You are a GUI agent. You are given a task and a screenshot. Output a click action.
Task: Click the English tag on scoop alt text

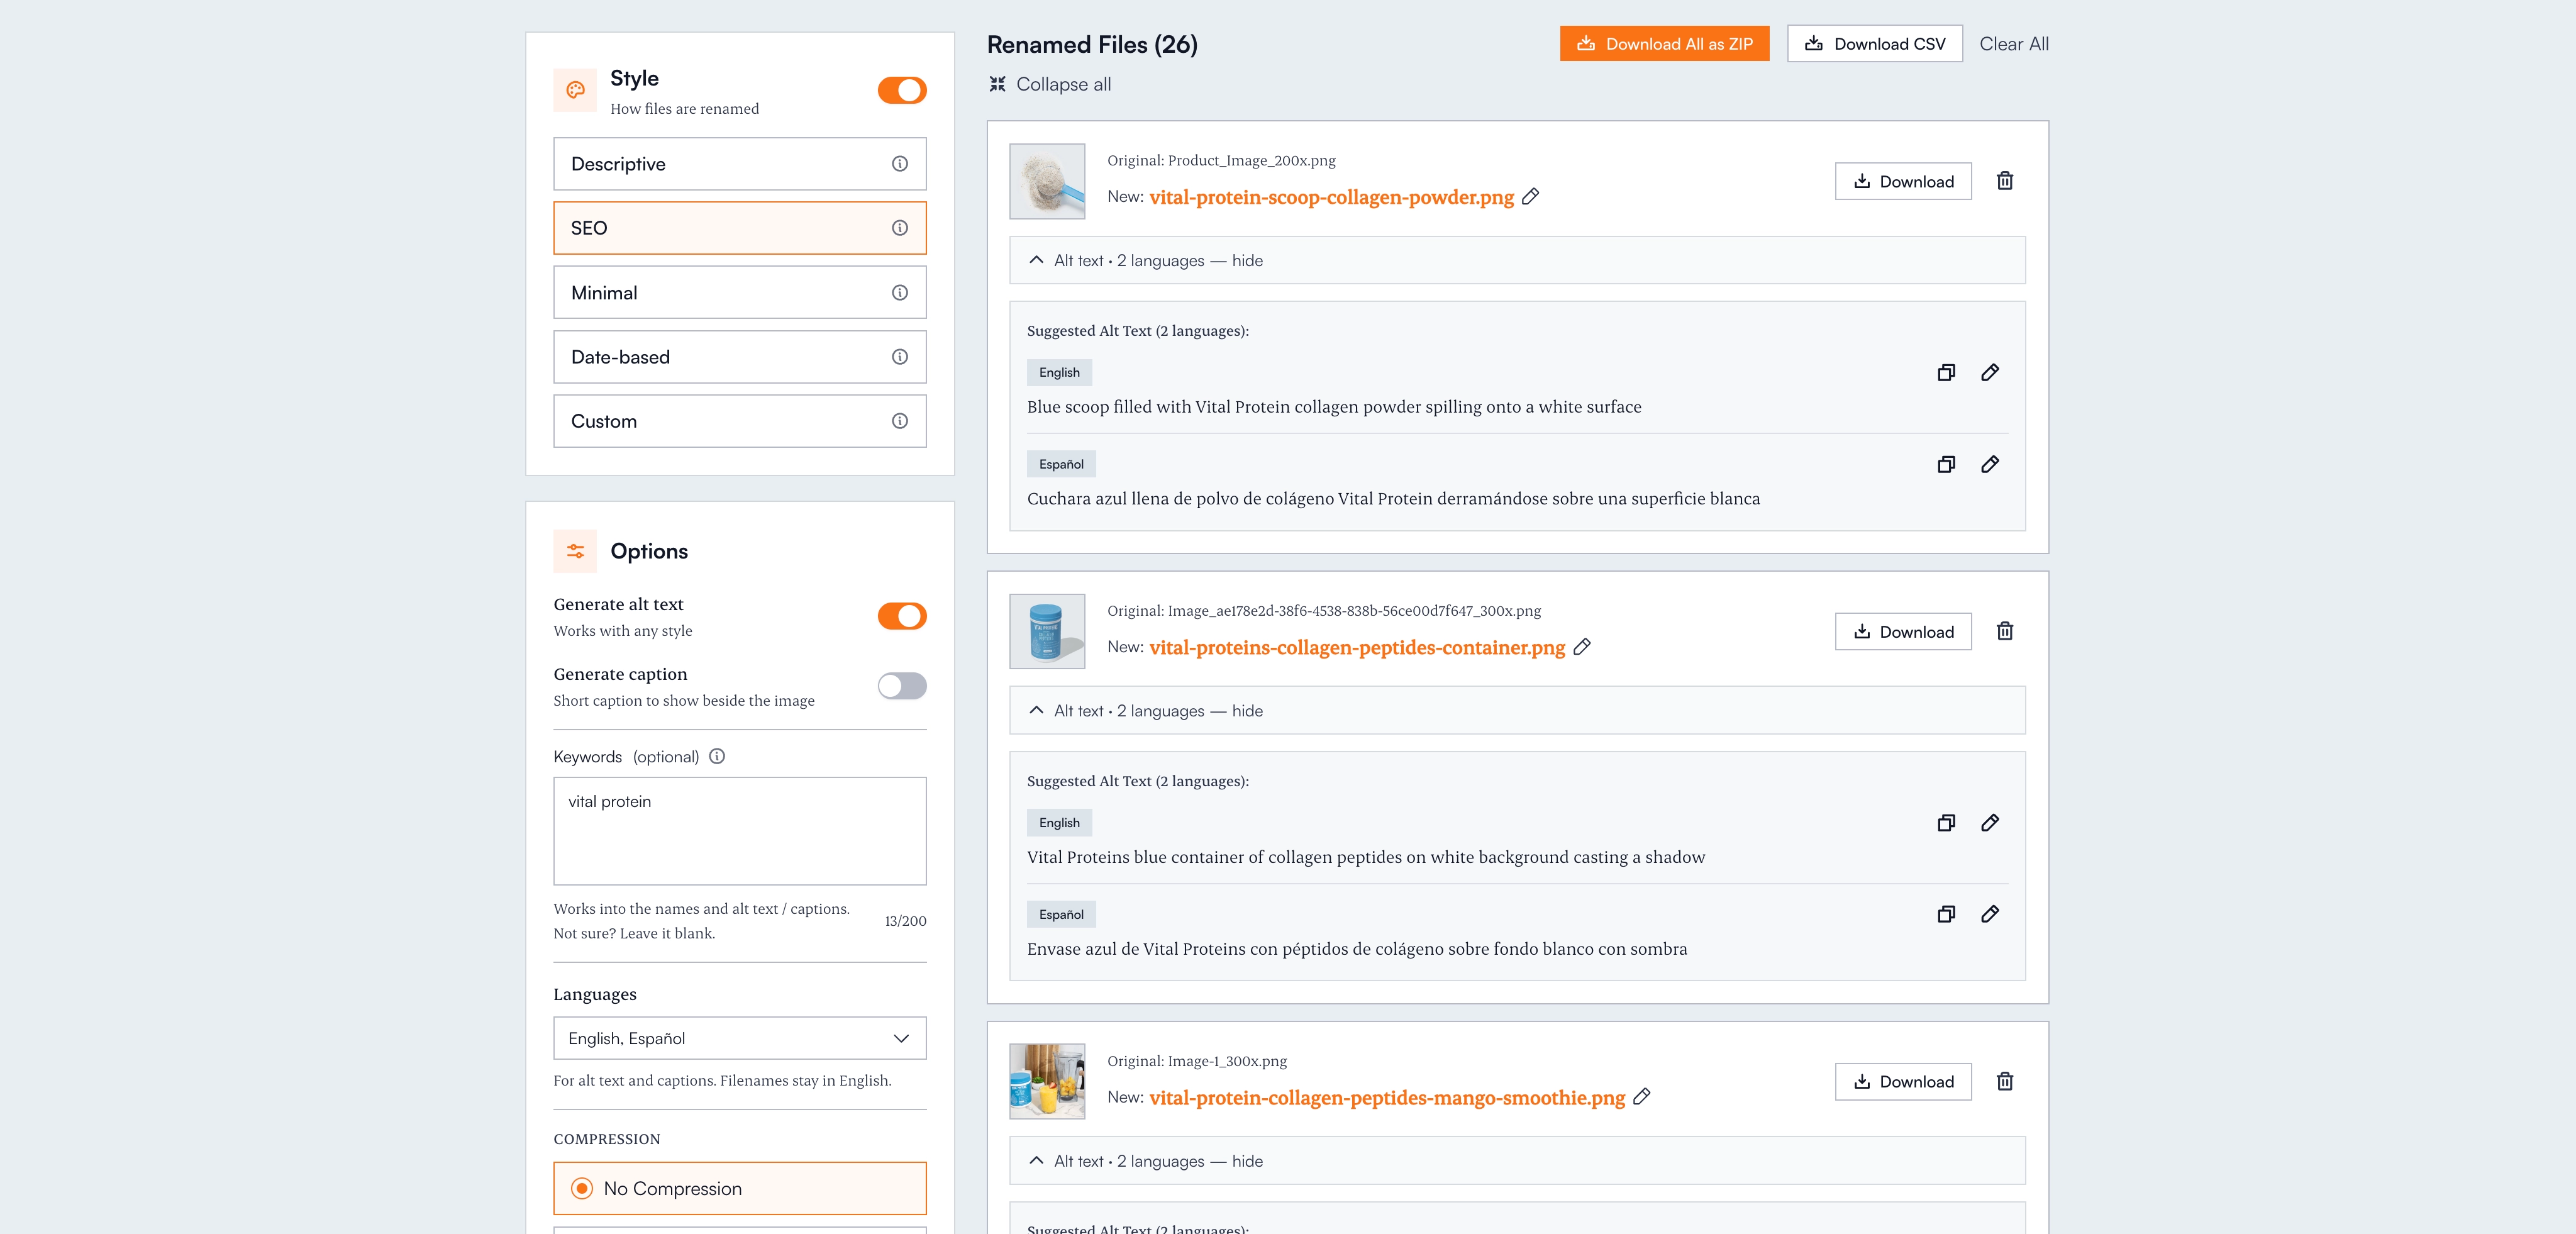1059,372
